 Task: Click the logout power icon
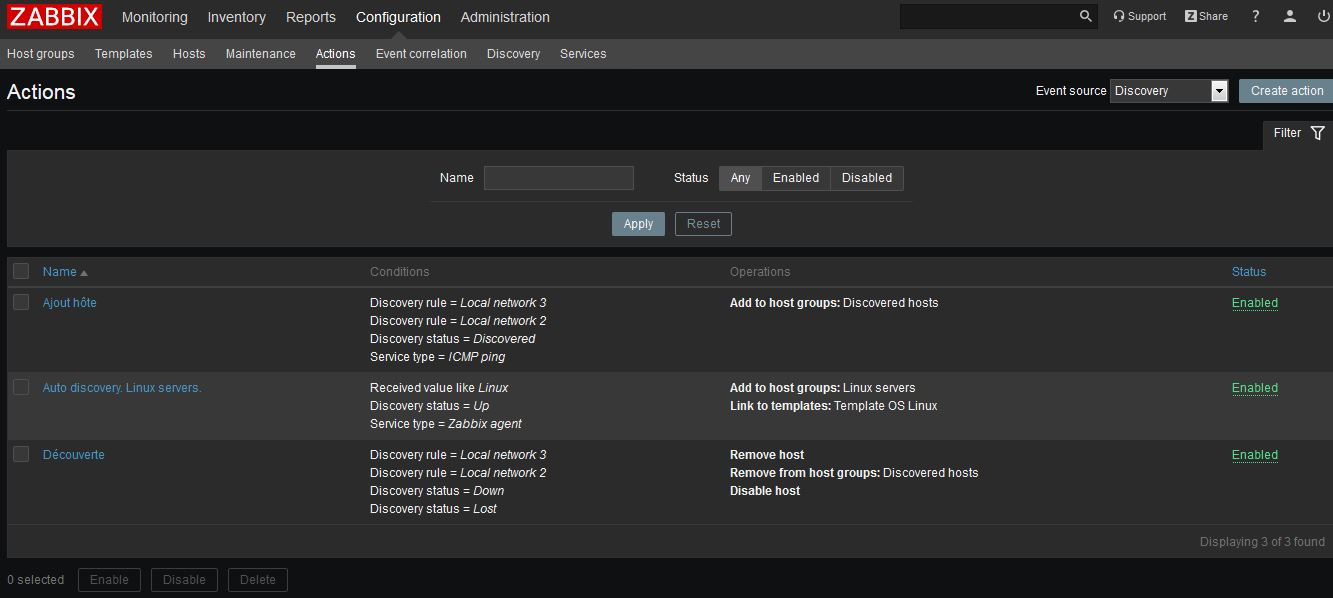pos(1322,16)
